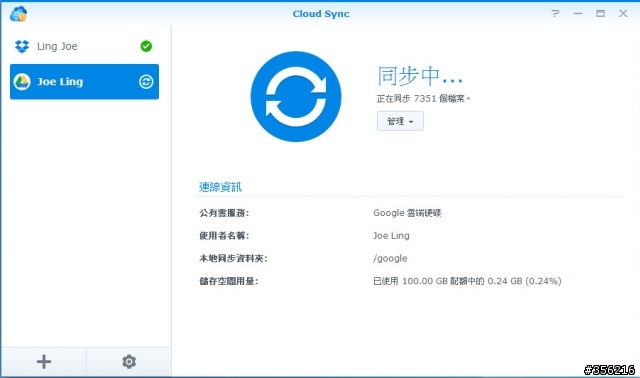Open Cloud Sync settings with the gear icon
The height and width of the screenshot is (378, 640).
(x=129, y=362)
